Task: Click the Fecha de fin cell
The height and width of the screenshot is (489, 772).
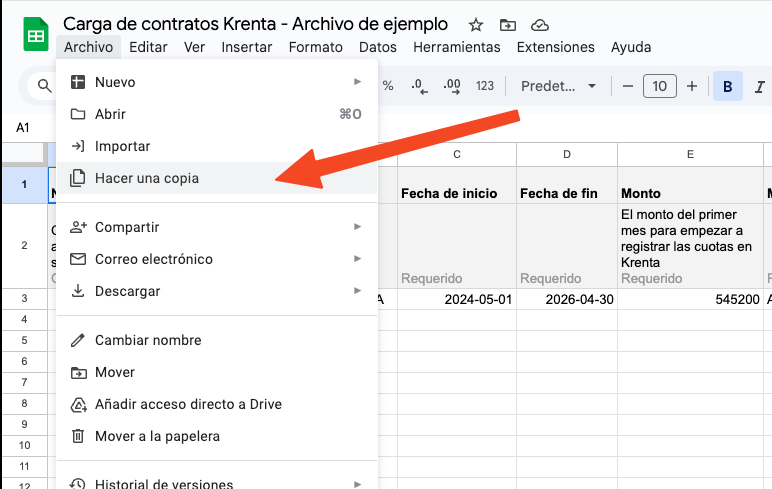Action: pos(567,185)
